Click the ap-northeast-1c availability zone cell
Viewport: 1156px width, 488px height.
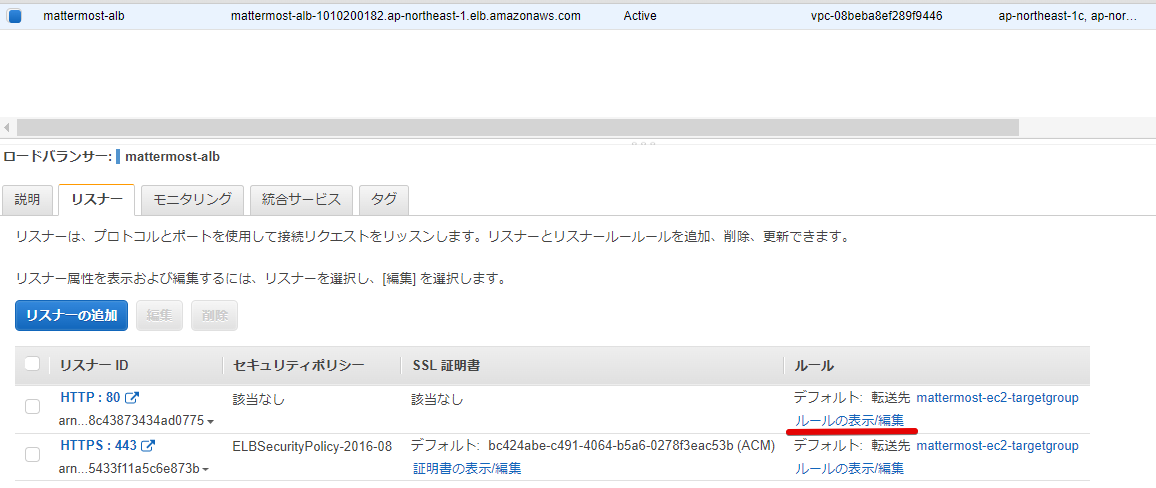click(1067, 15)
